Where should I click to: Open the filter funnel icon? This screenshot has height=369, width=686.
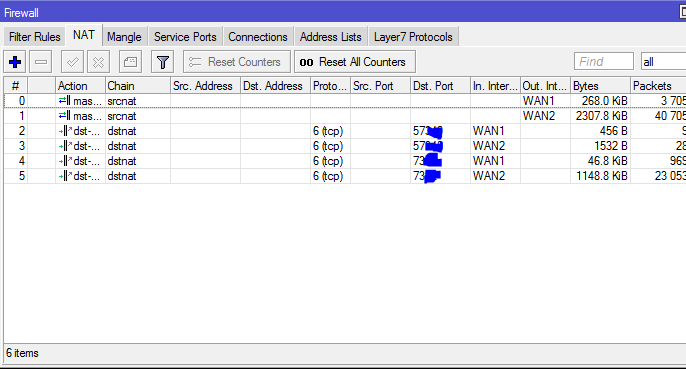click(163, 62)
